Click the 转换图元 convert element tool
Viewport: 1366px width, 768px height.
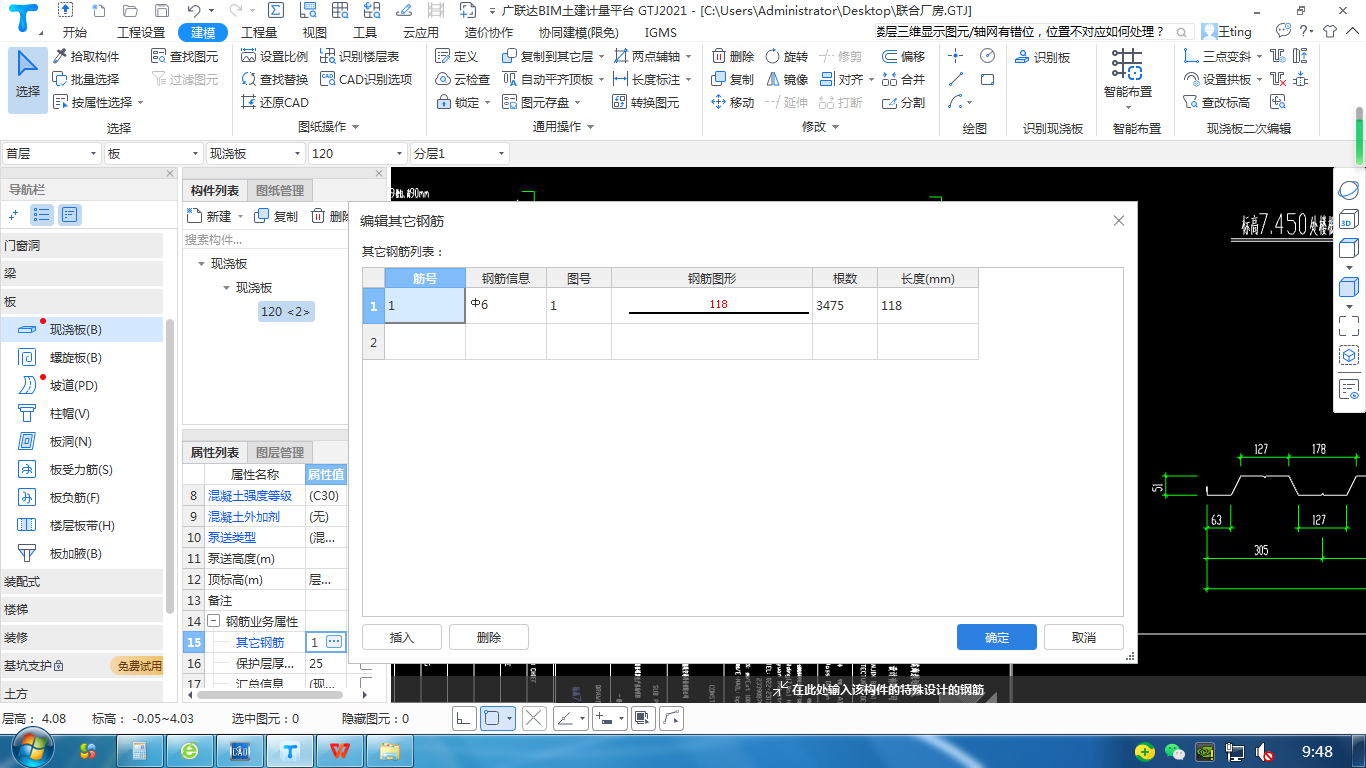(x=646, y=102)
